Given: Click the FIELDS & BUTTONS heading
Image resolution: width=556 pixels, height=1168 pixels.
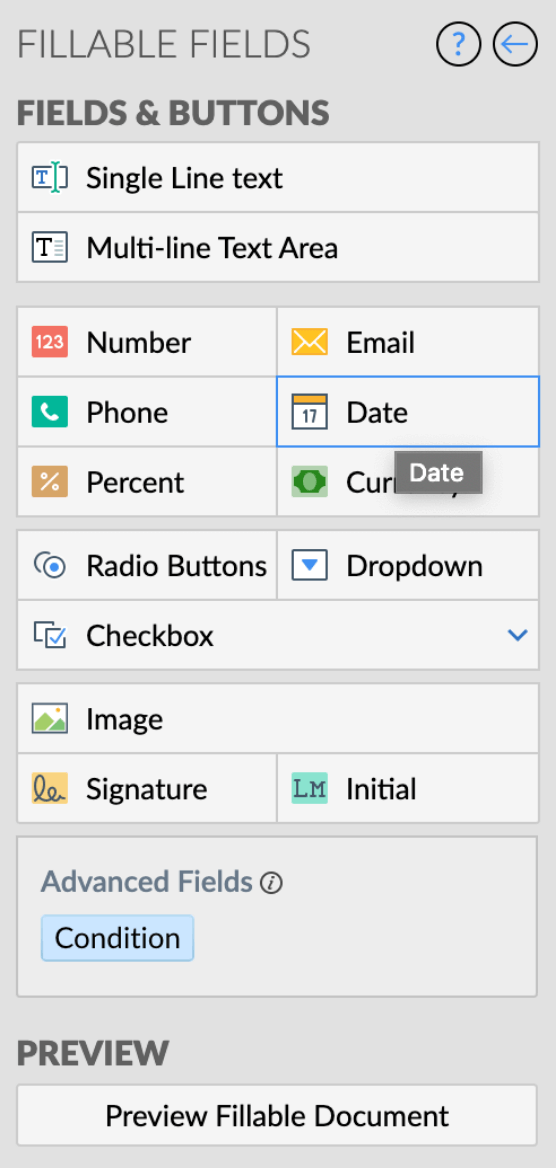Looking at the screenshot, I should click(x=173, y=113).
